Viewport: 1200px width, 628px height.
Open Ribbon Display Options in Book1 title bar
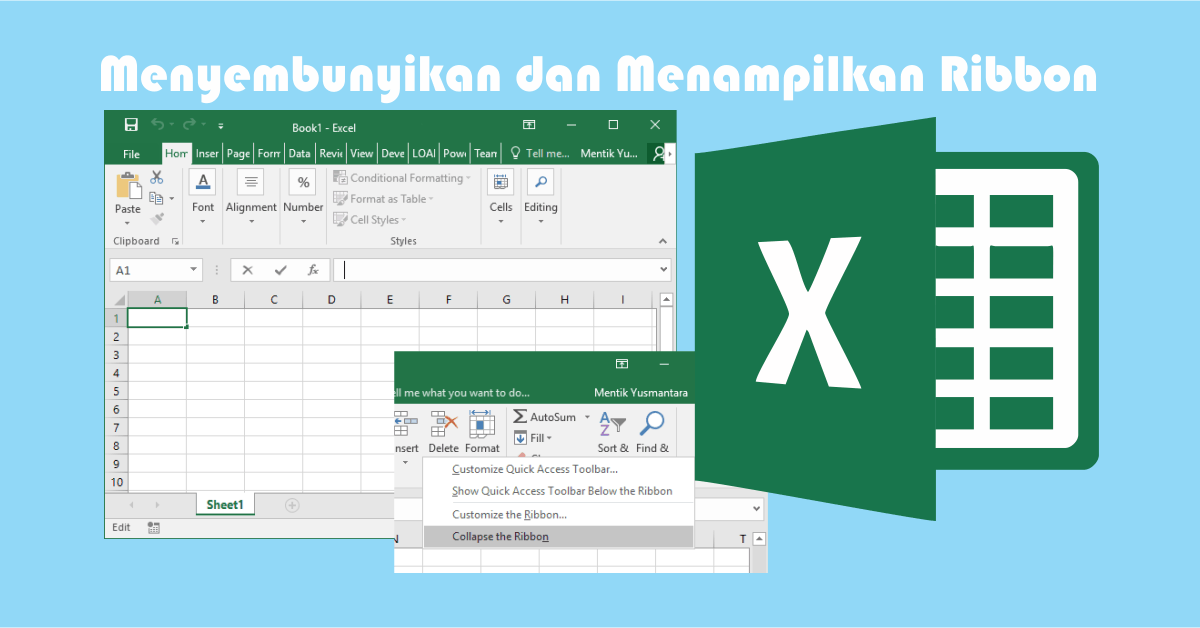529,125
